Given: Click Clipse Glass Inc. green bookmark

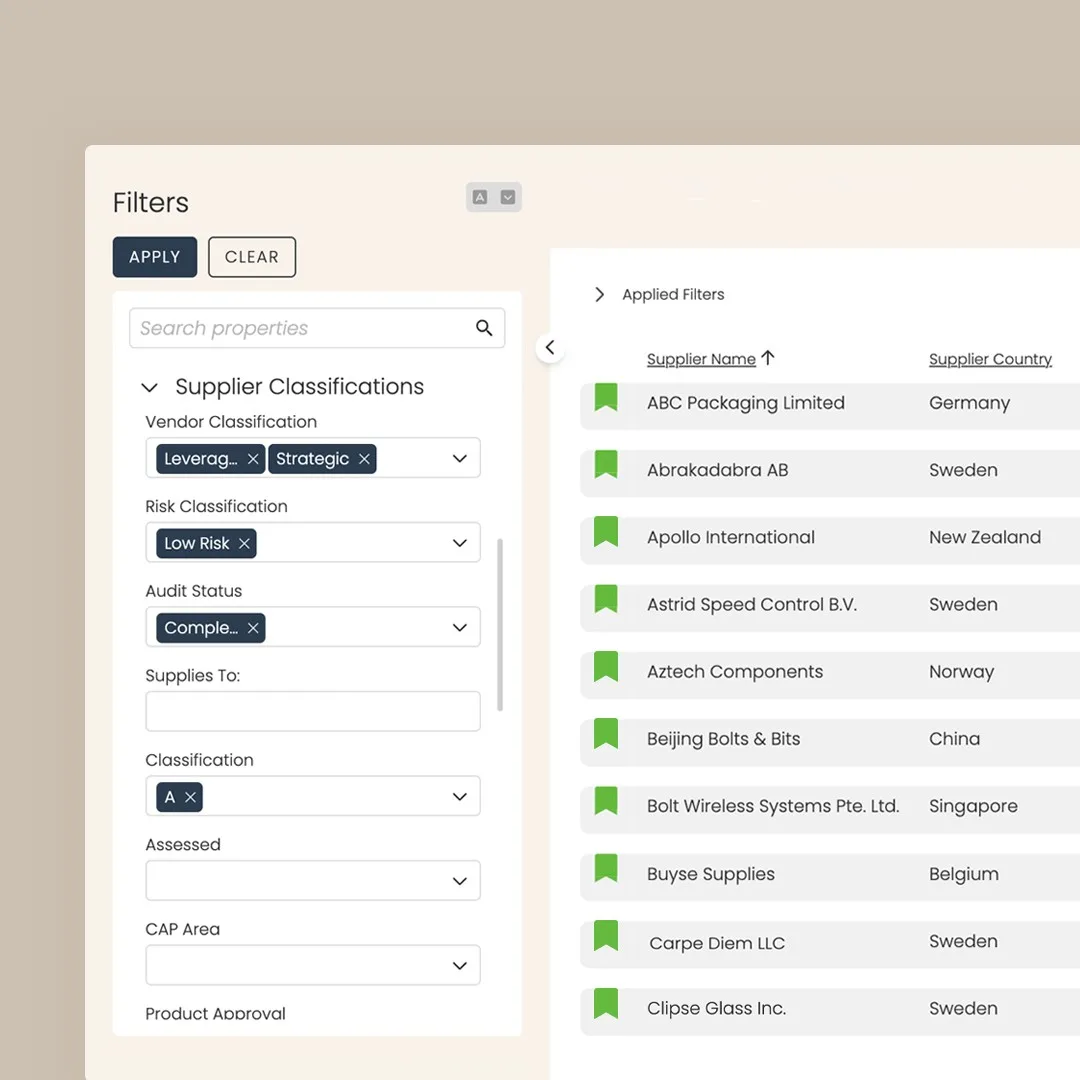Looking at the screenshot, I should pyautogui.click(x=606, y=1003).
